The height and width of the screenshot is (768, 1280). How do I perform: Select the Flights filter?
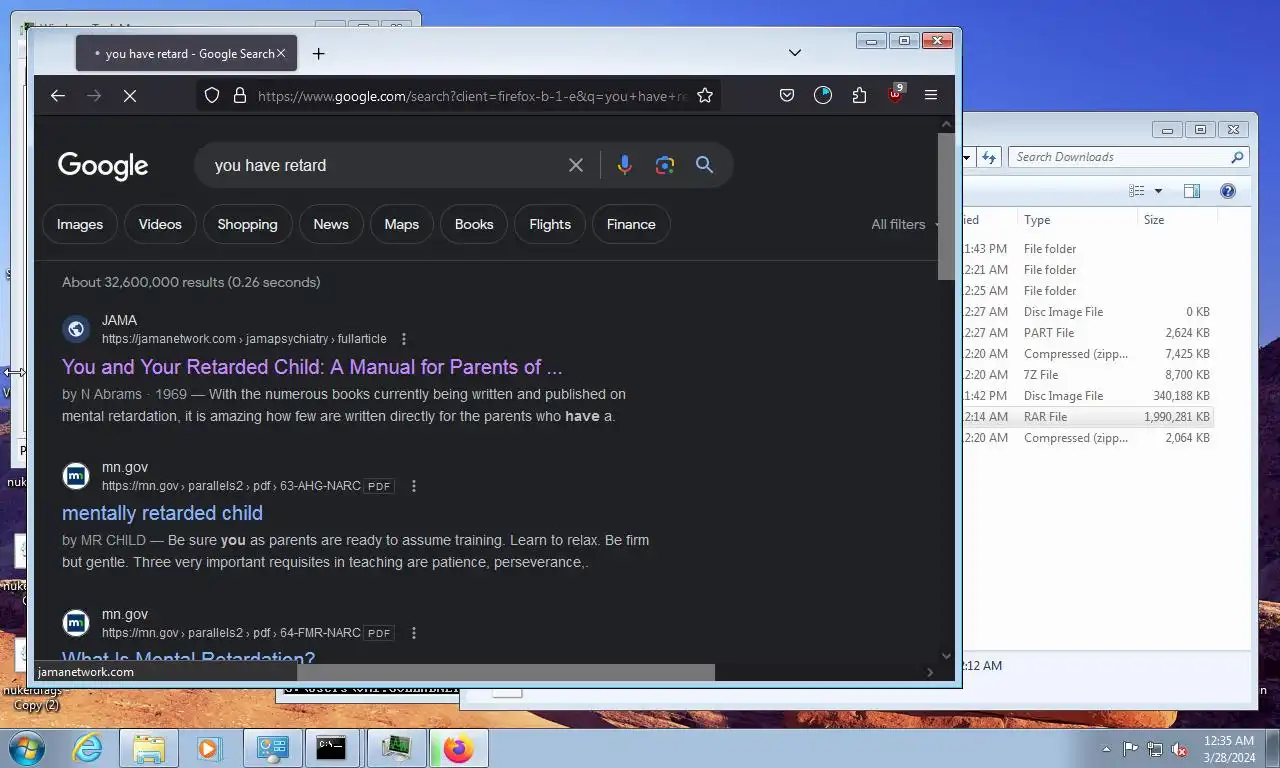coord(550,224)
